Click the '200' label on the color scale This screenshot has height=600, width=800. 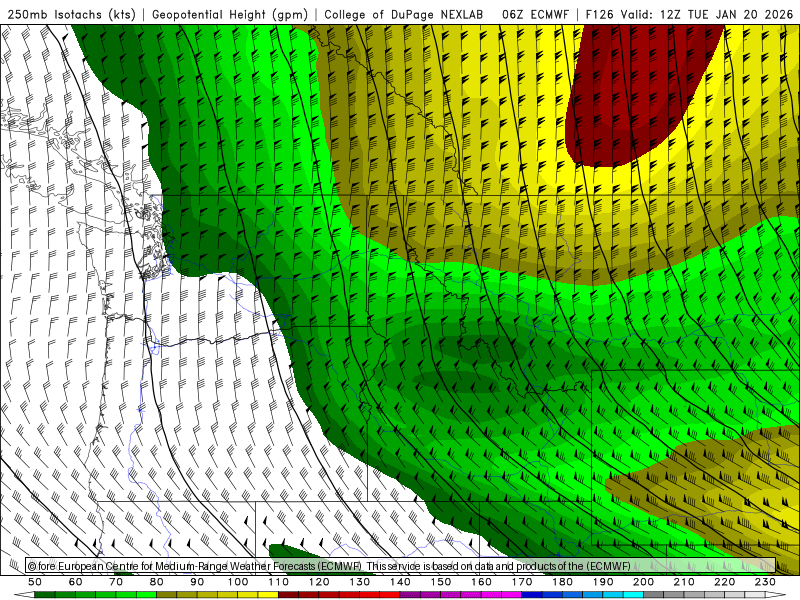(x=643, y=582)
